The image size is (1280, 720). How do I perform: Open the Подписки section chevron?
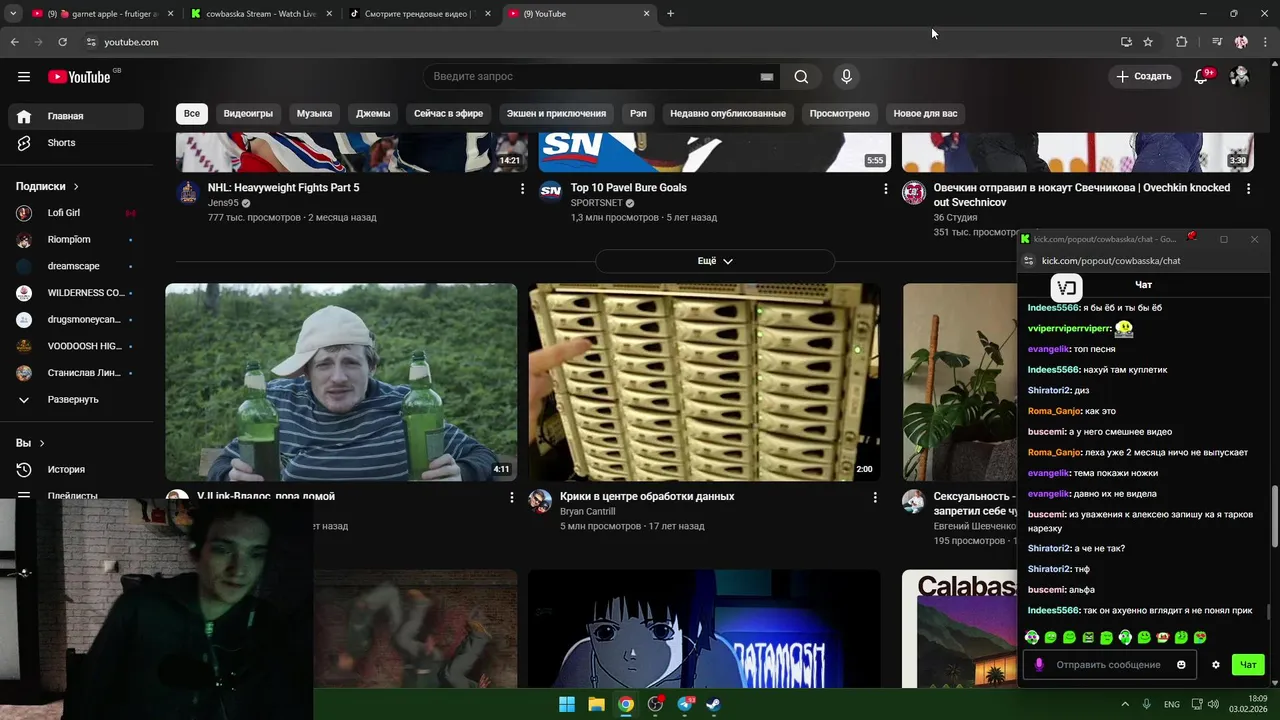(x=75, y=186)
